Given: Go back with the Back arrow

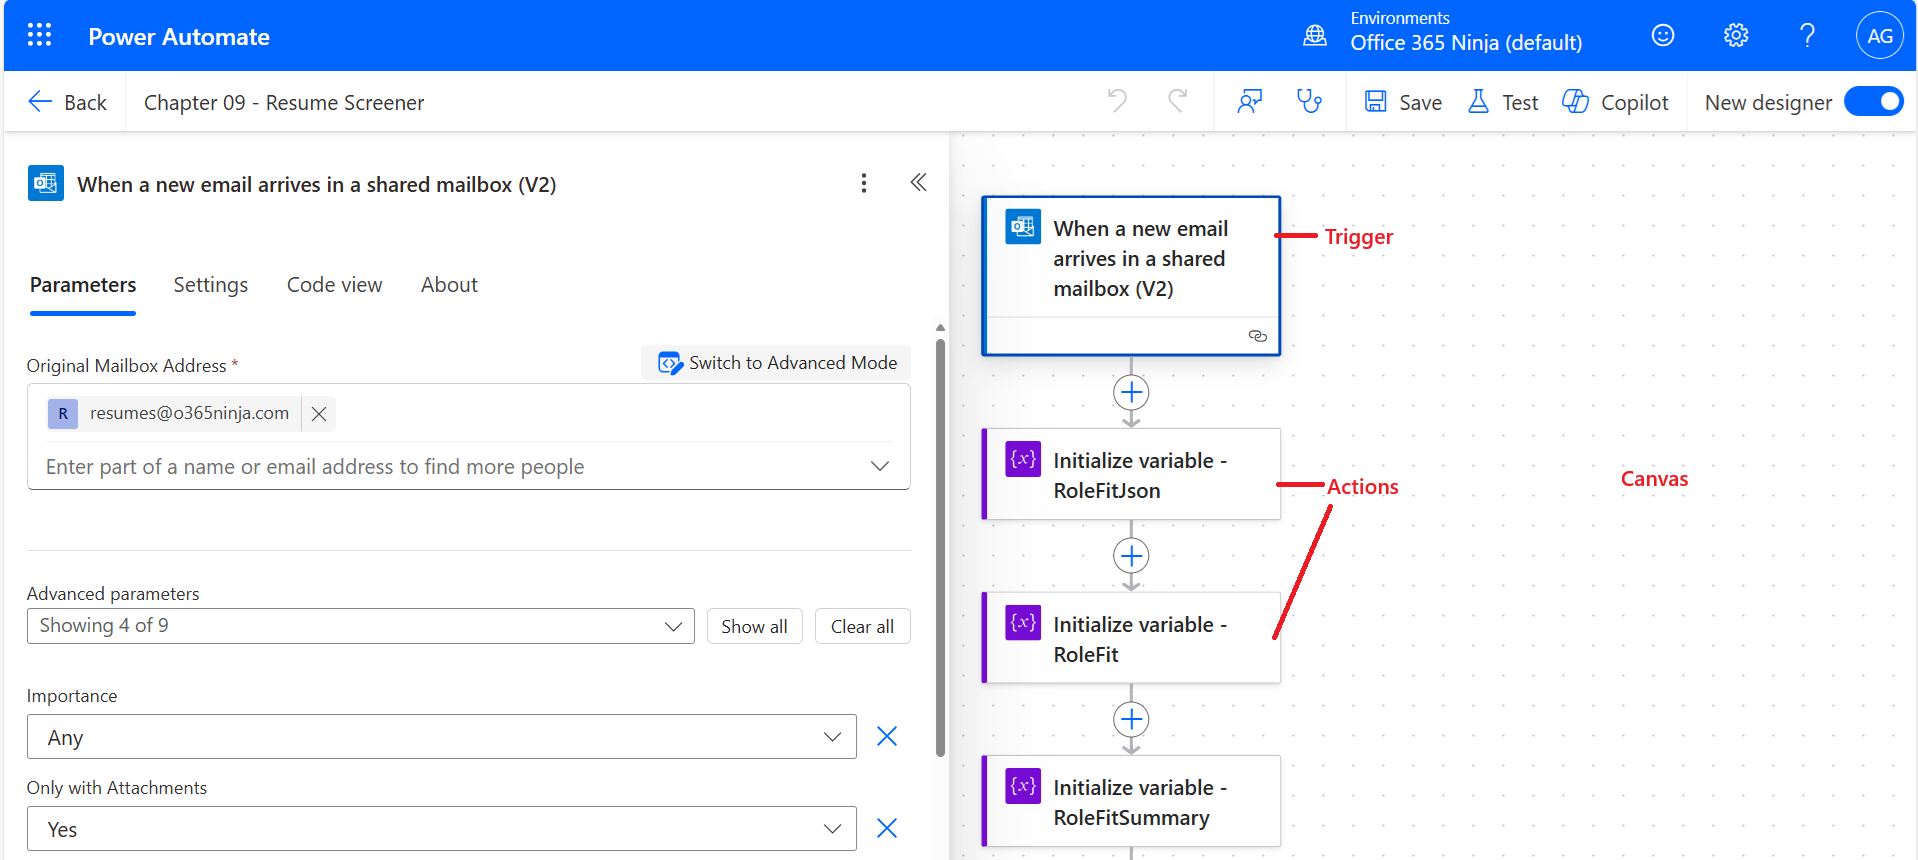Looking at the screenshot, I should coord(67,102).
